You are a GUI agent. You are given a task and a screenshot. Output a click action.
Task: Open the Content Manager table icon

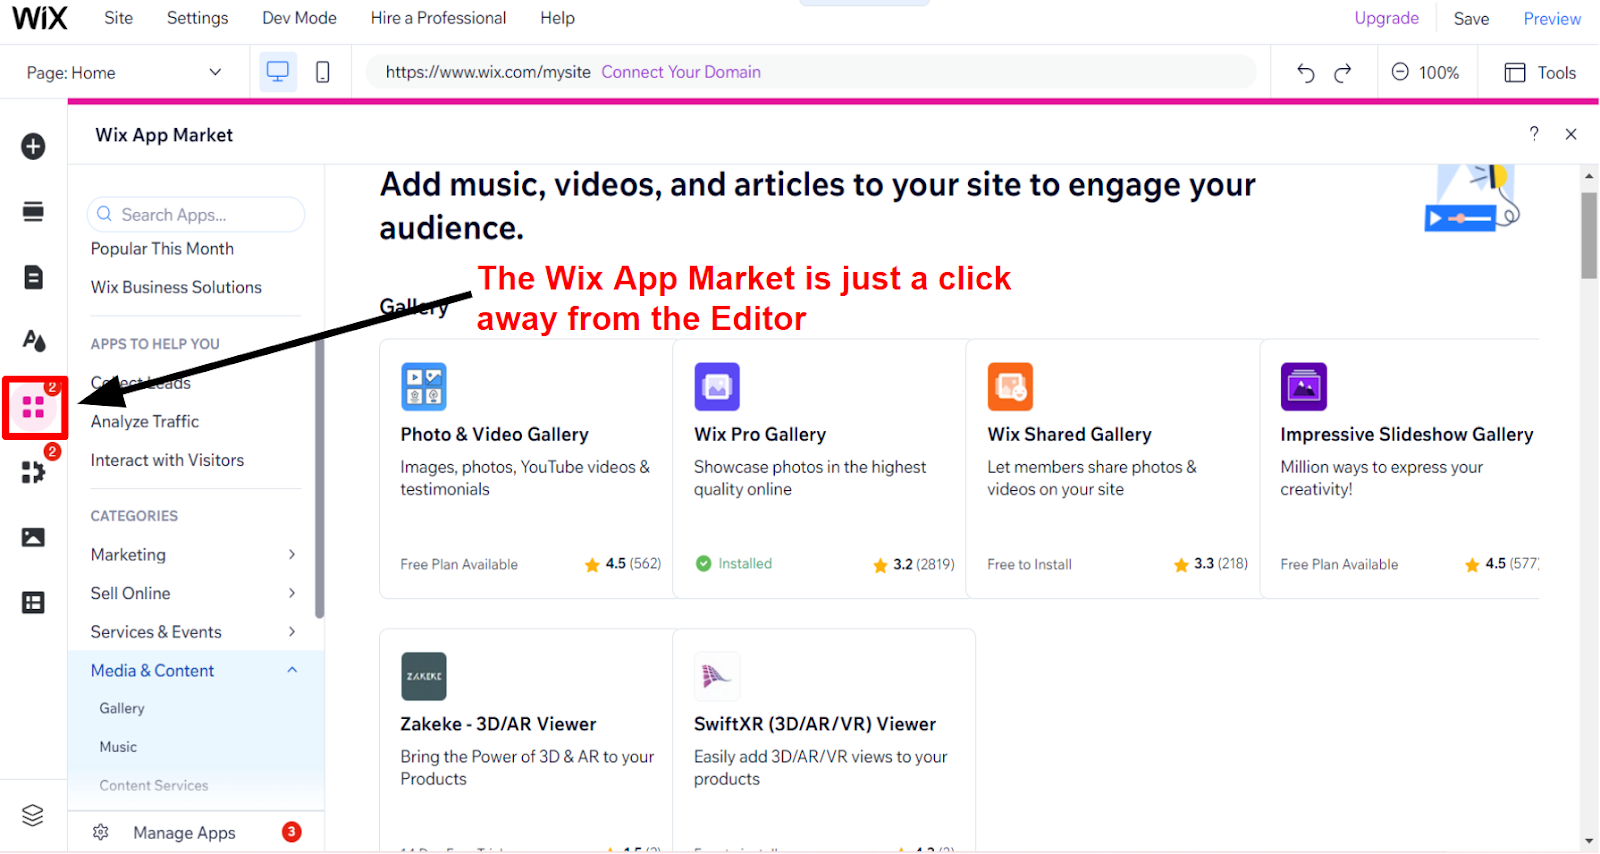[33, 602]
